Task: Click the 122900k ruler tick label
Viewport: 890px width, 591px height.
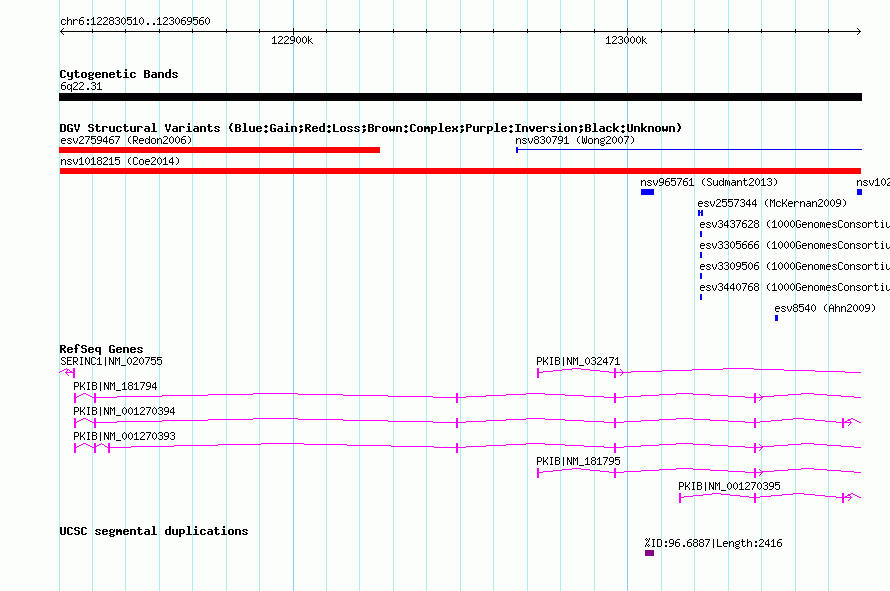Action: click(x=292, y=40)
